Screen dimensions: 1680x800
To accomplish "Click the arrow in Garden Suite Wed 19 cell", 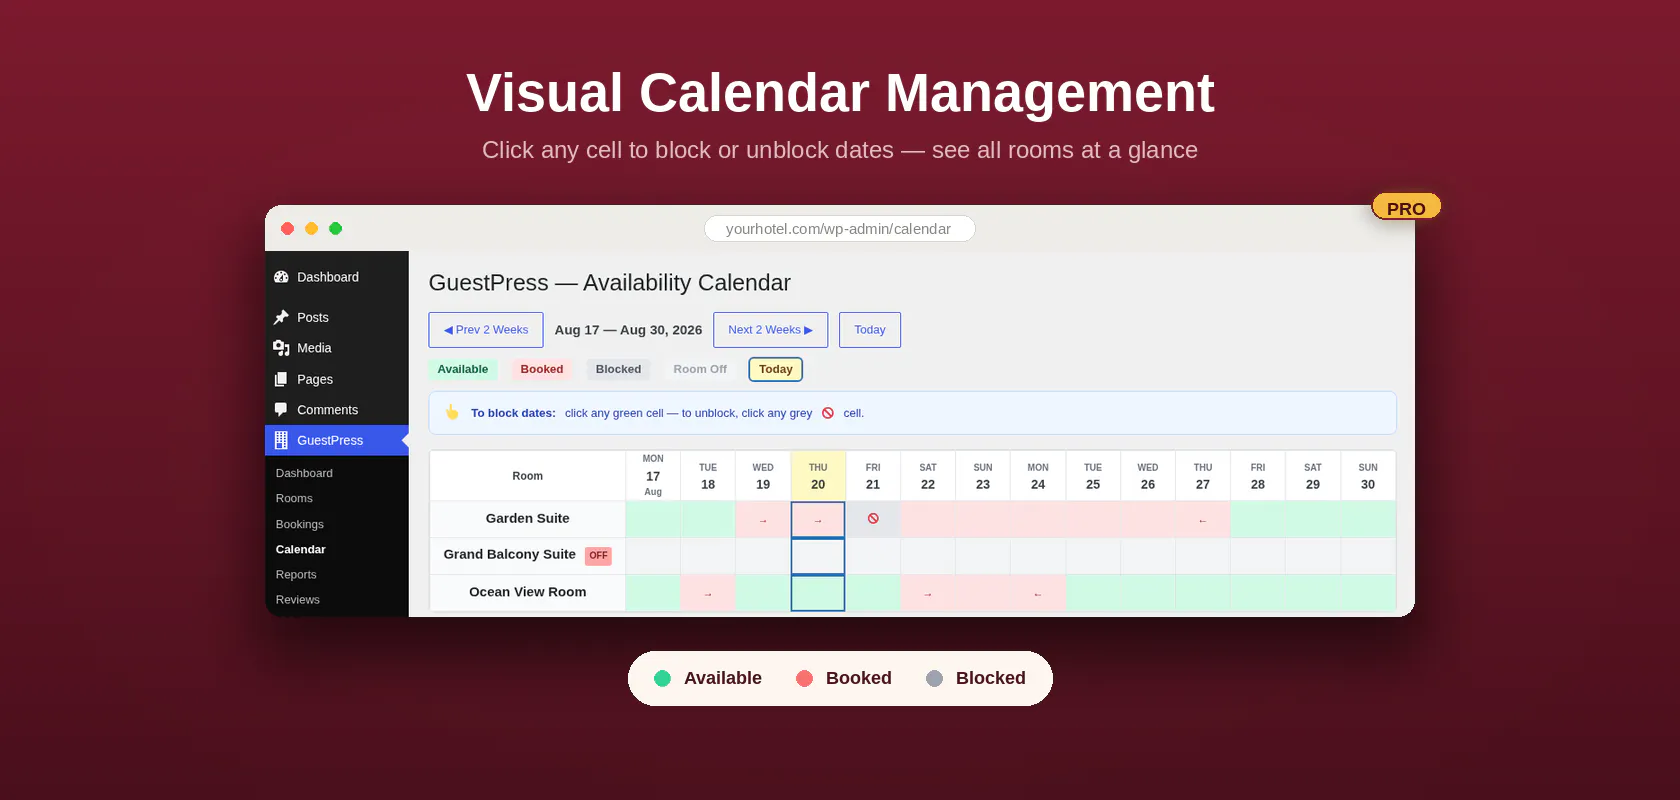I will [763, 520].
